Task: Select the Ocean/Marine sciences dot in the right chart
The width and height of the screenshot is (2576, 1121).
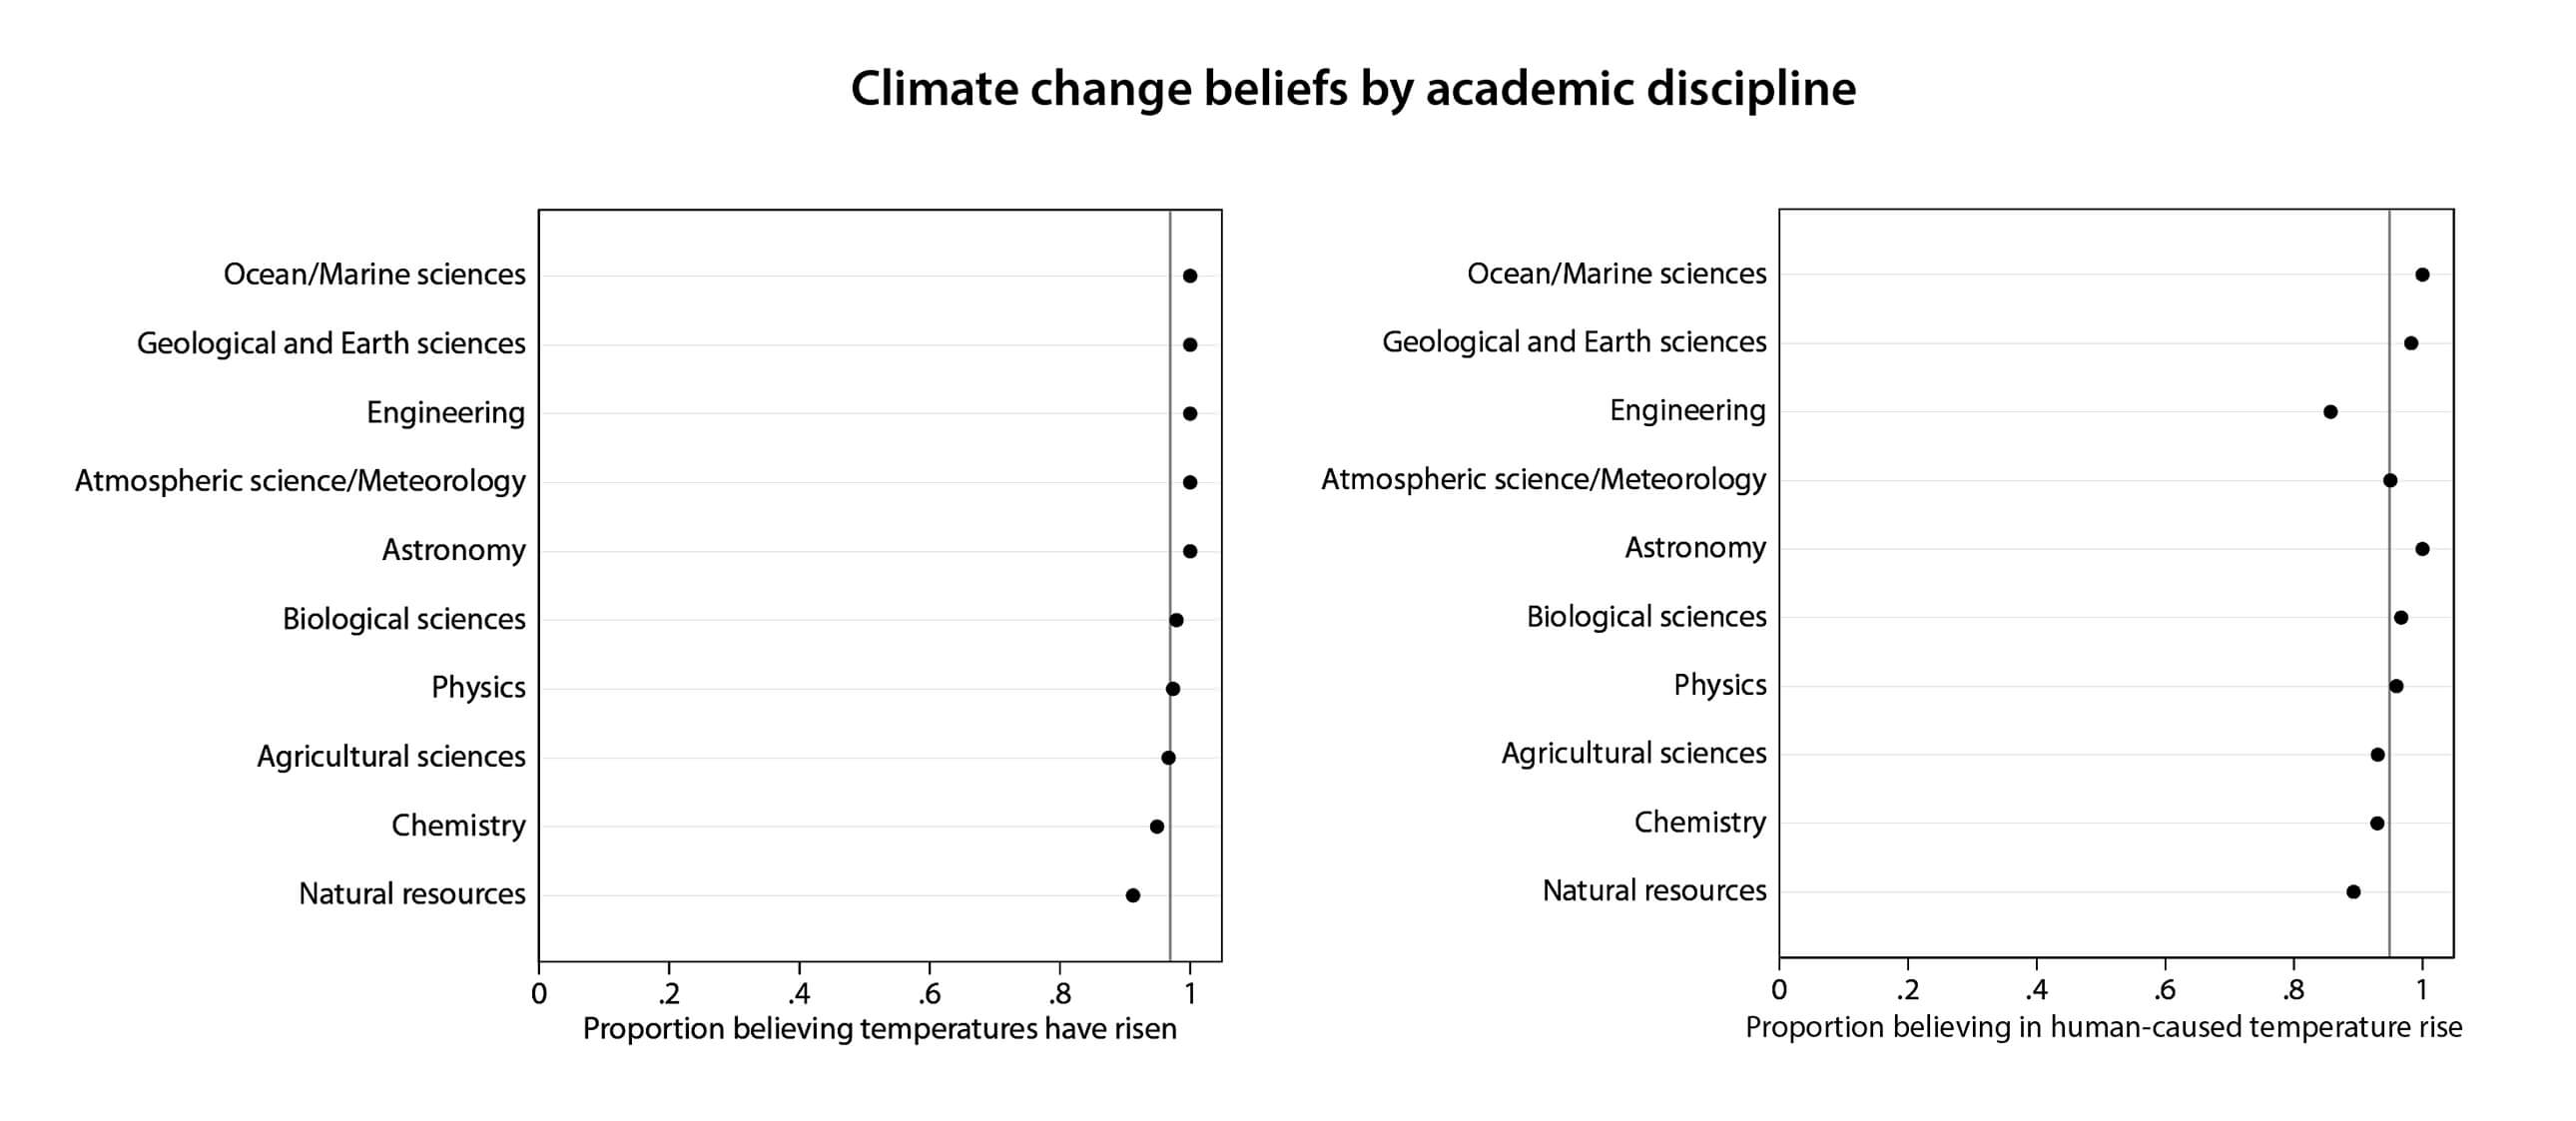Action: pyautogui.click(x=2422, y=275)
